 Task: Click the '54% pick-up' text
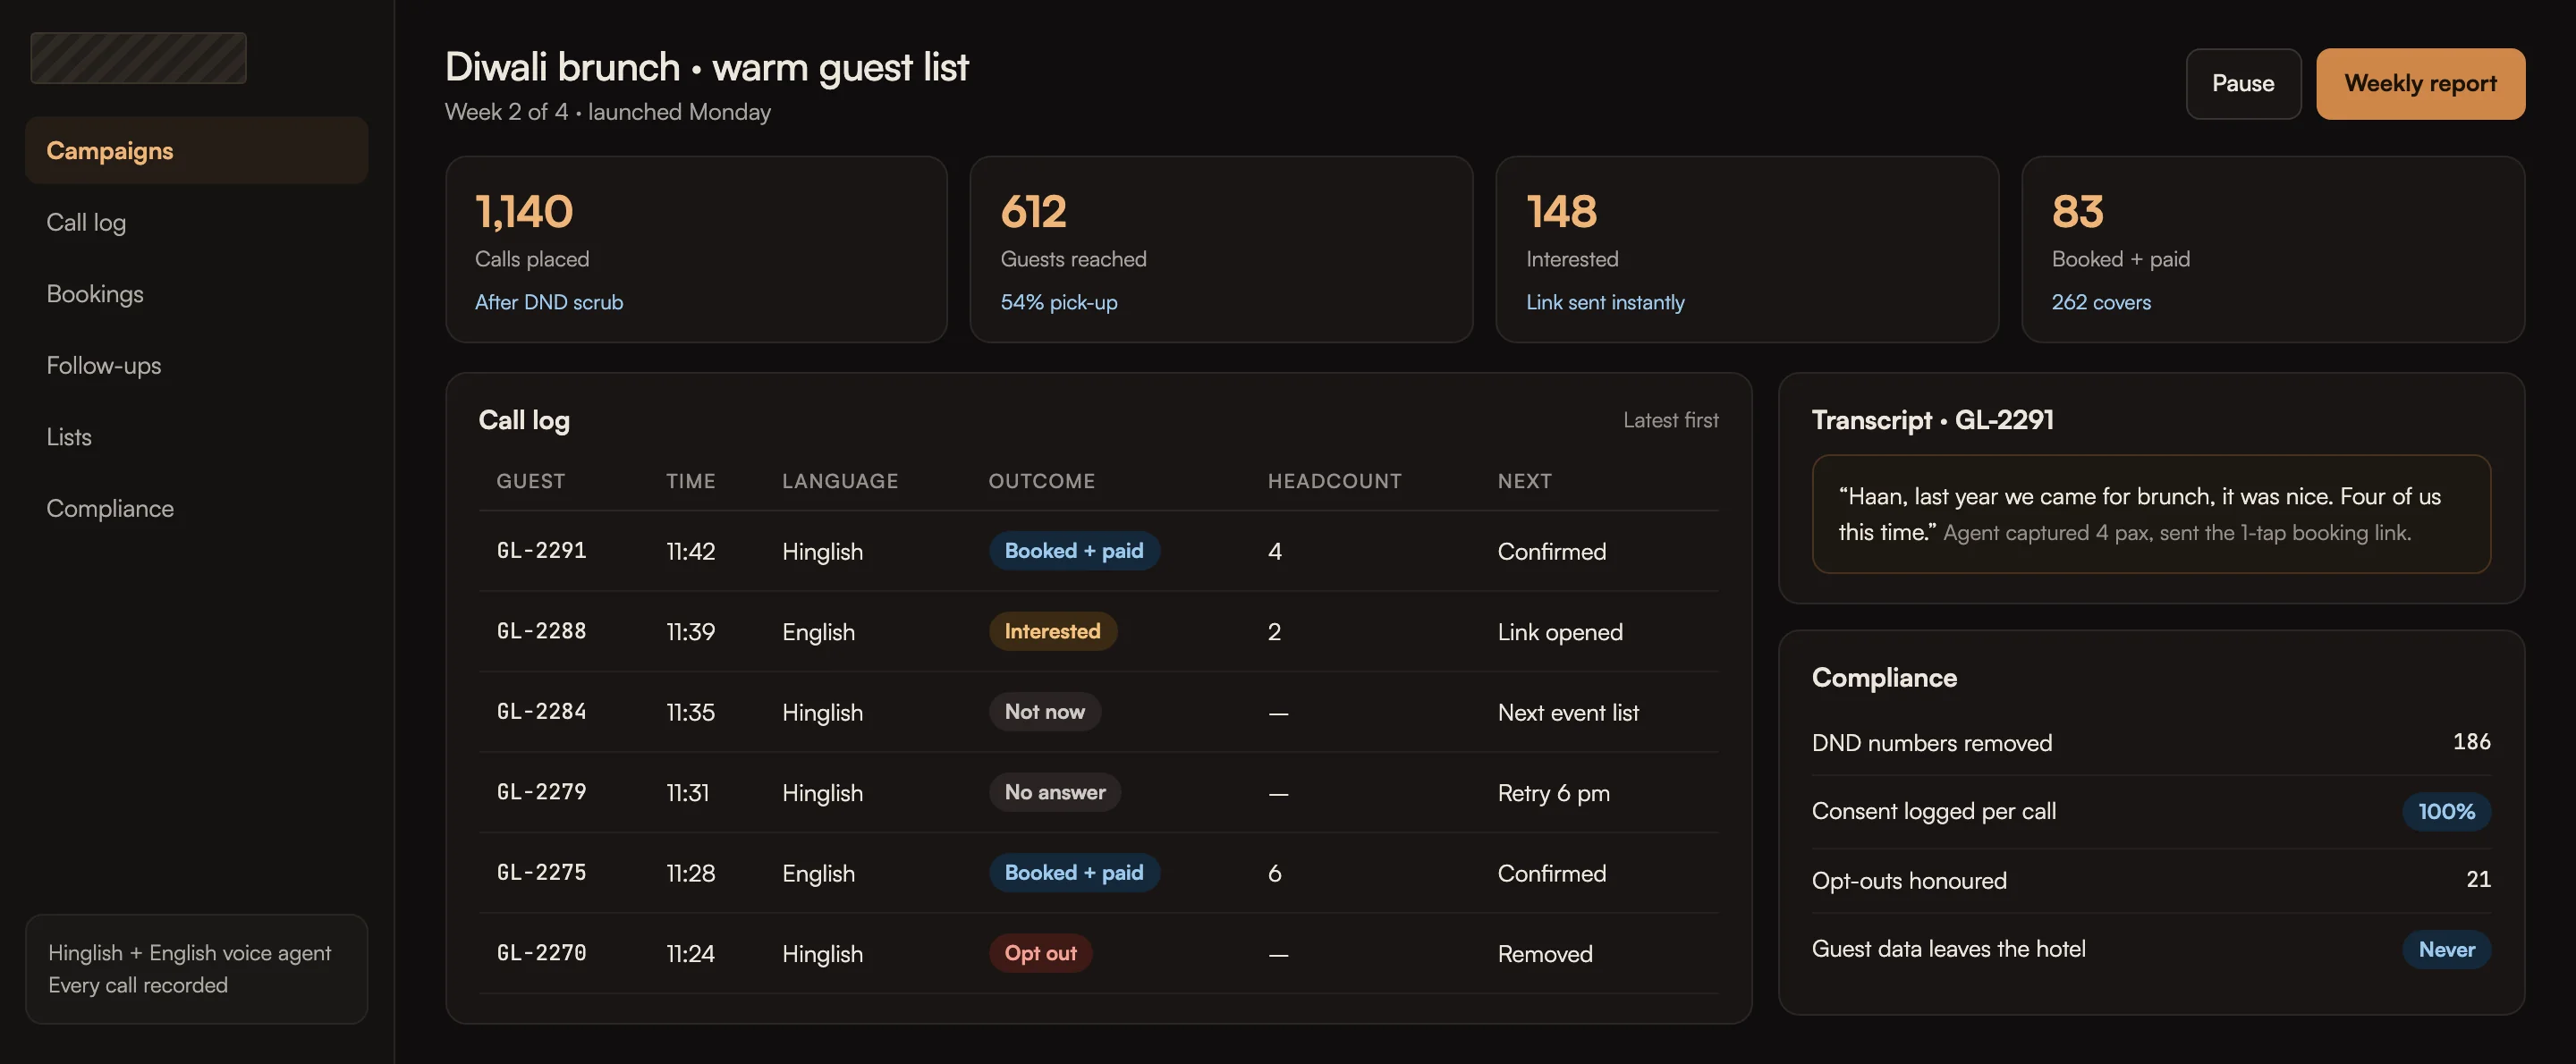[1059, 302]
